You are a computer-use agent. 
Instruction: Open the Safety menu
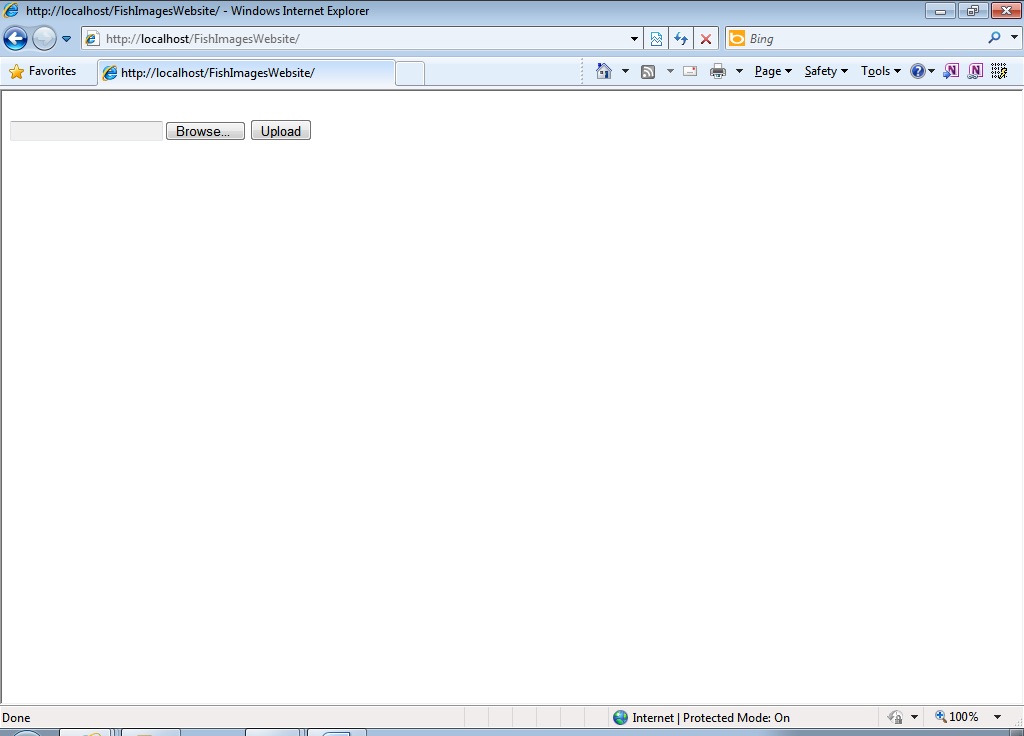[826, 71]
